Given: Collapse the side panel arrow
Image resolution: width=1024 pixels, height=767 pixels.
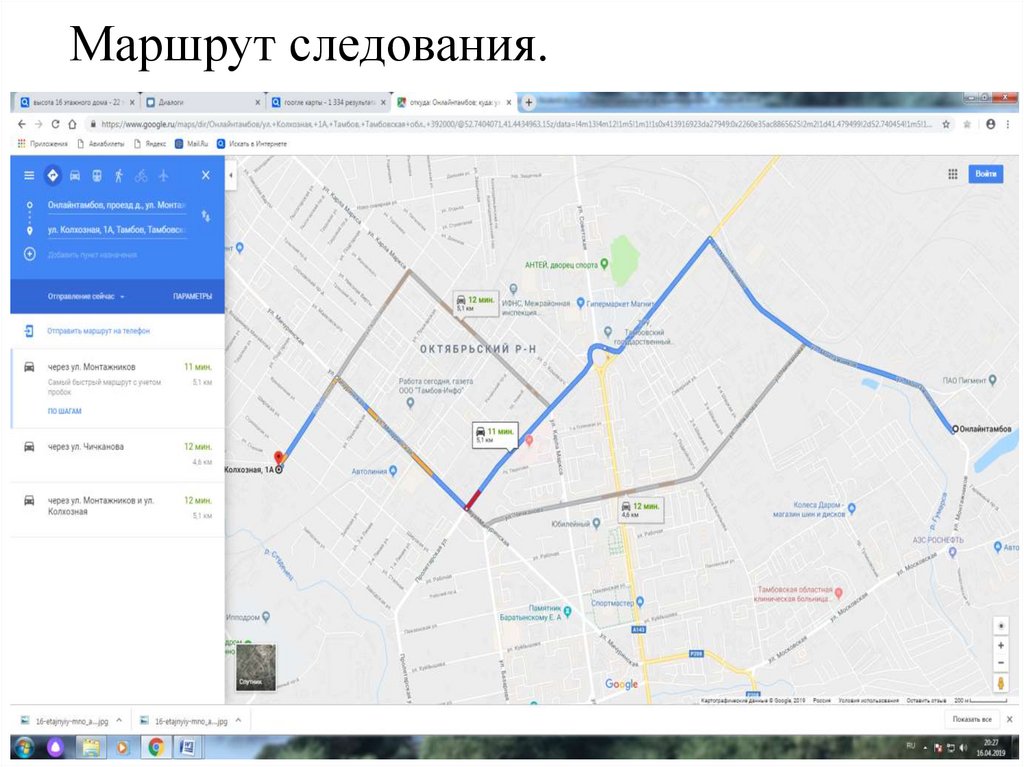Looking at the screenshot, I should (x=231, y=175).
